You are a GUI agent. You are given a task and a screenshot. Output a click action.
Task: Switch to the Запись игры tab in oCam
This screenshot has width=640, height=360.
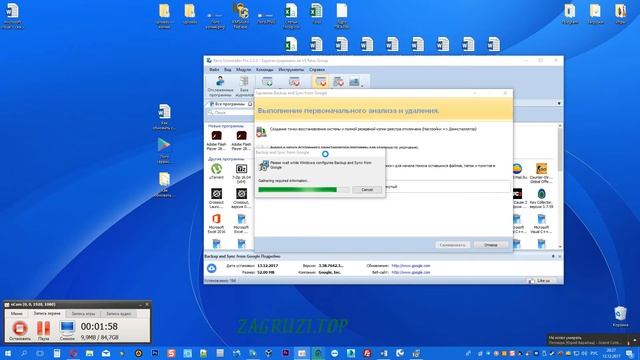pyautogui.click(x=83, y=313)
